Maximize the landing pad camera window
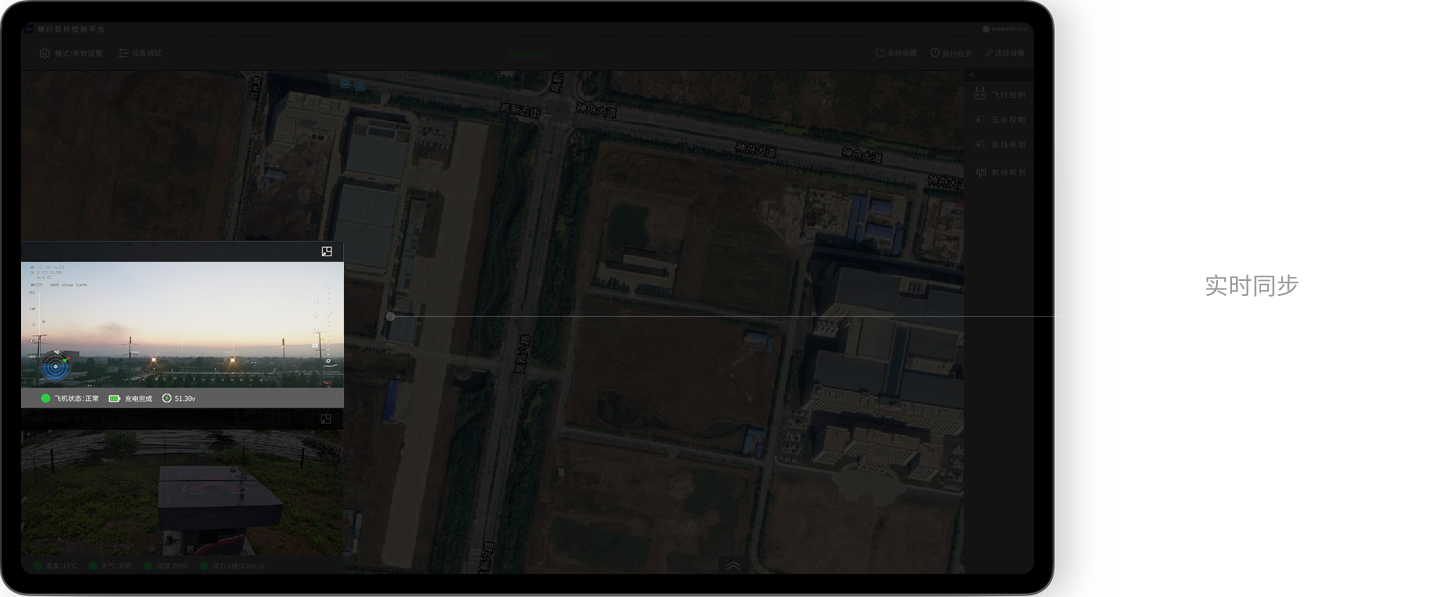This screenshot has width=1439, height=597. pos(326,419)
